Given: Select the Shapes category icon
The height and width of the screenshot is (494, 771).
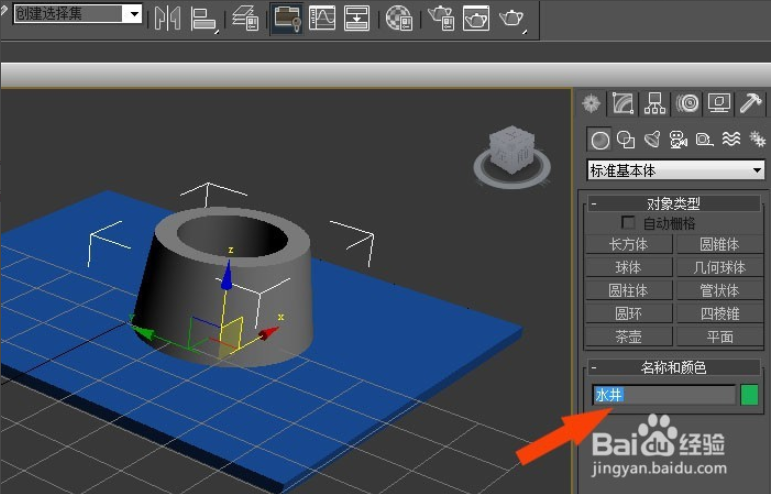Looking at the screenshot, I should pos(625,140).
